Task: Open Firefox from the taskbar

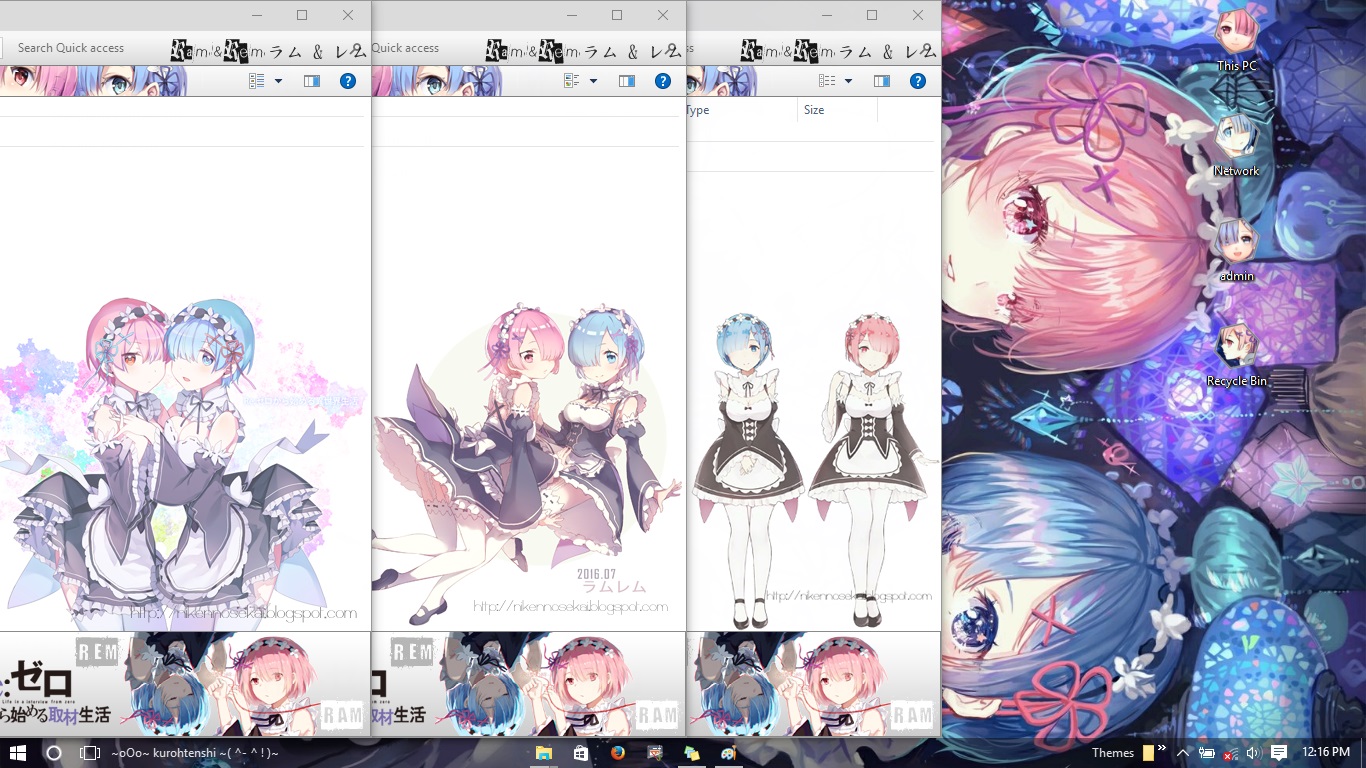Action: (x=617, y=752)
